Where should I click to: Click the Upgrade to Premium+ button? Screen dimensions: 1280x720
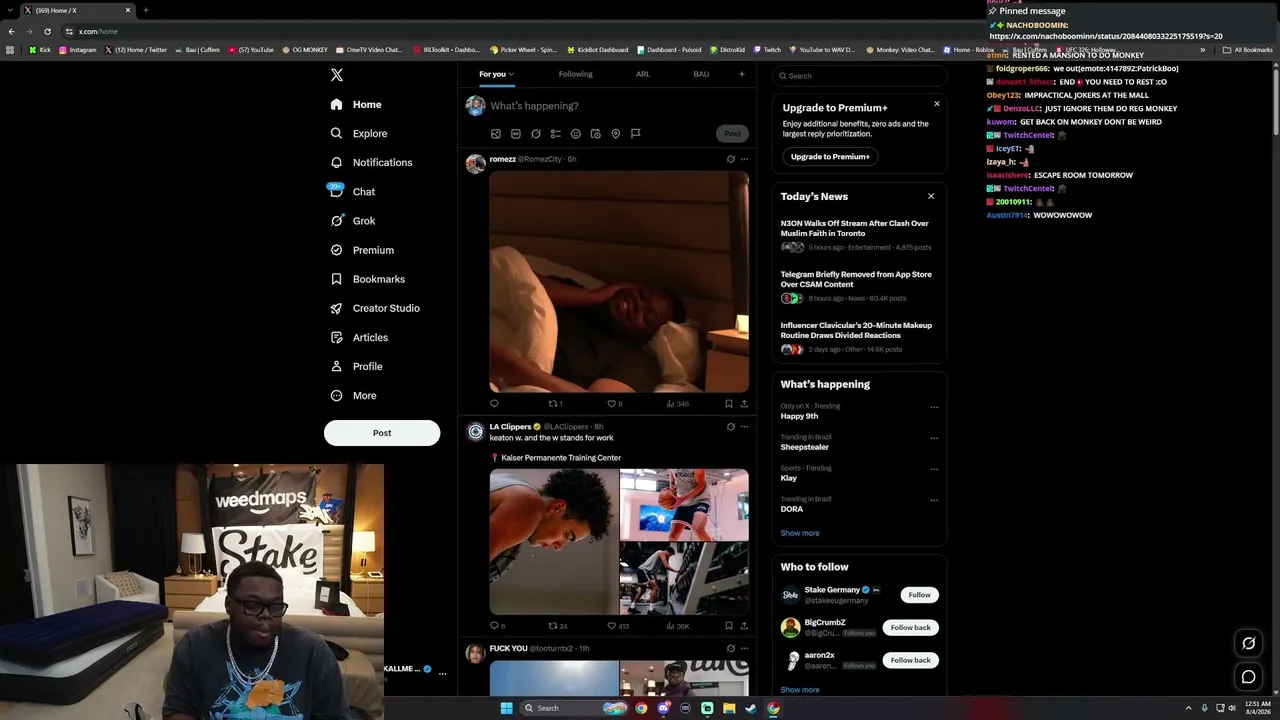(x=830, y=157)
